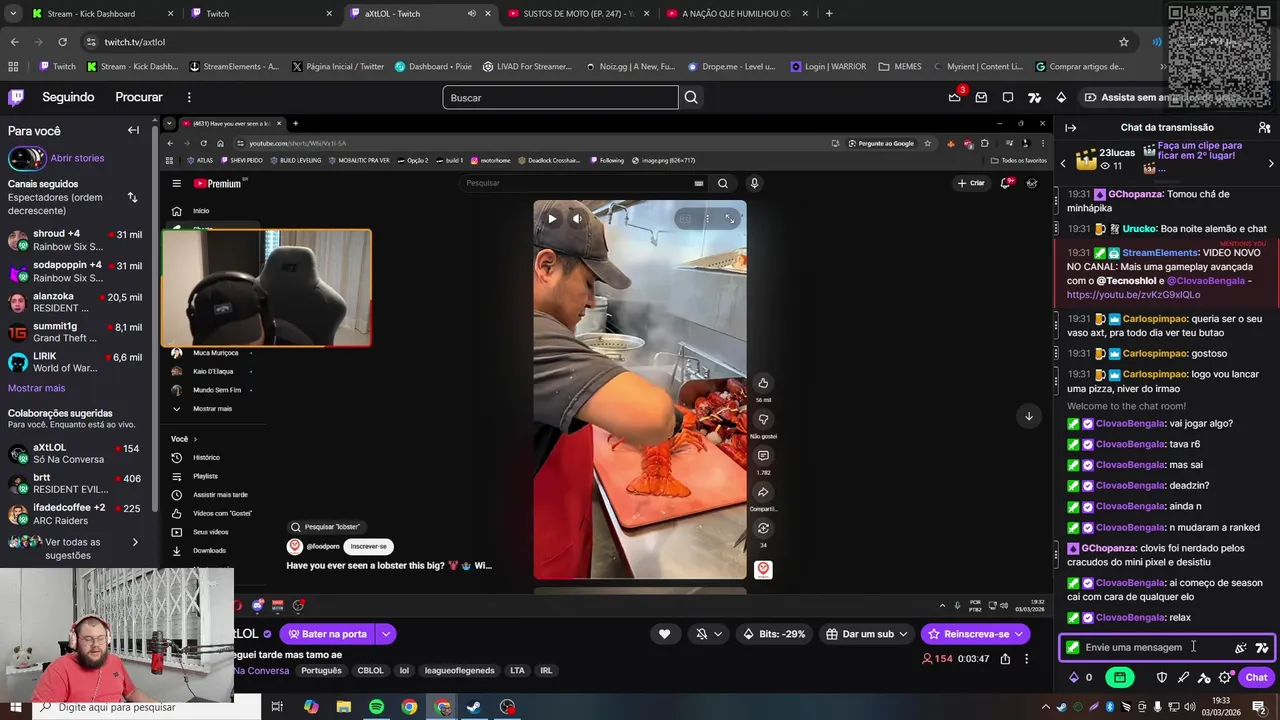The height and width of the screenshot is (720, 1280).
Task: Click the Português stream tag
Action: point(321,671)
